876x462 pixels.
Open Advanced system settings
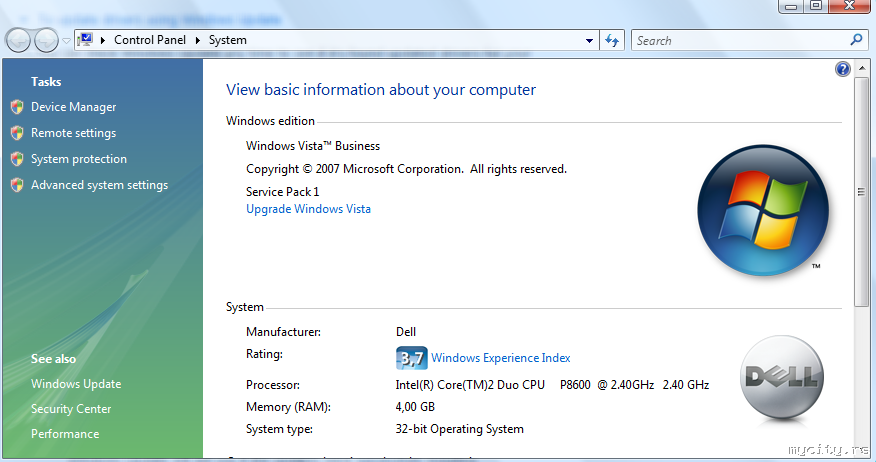(x=99, y=185)
